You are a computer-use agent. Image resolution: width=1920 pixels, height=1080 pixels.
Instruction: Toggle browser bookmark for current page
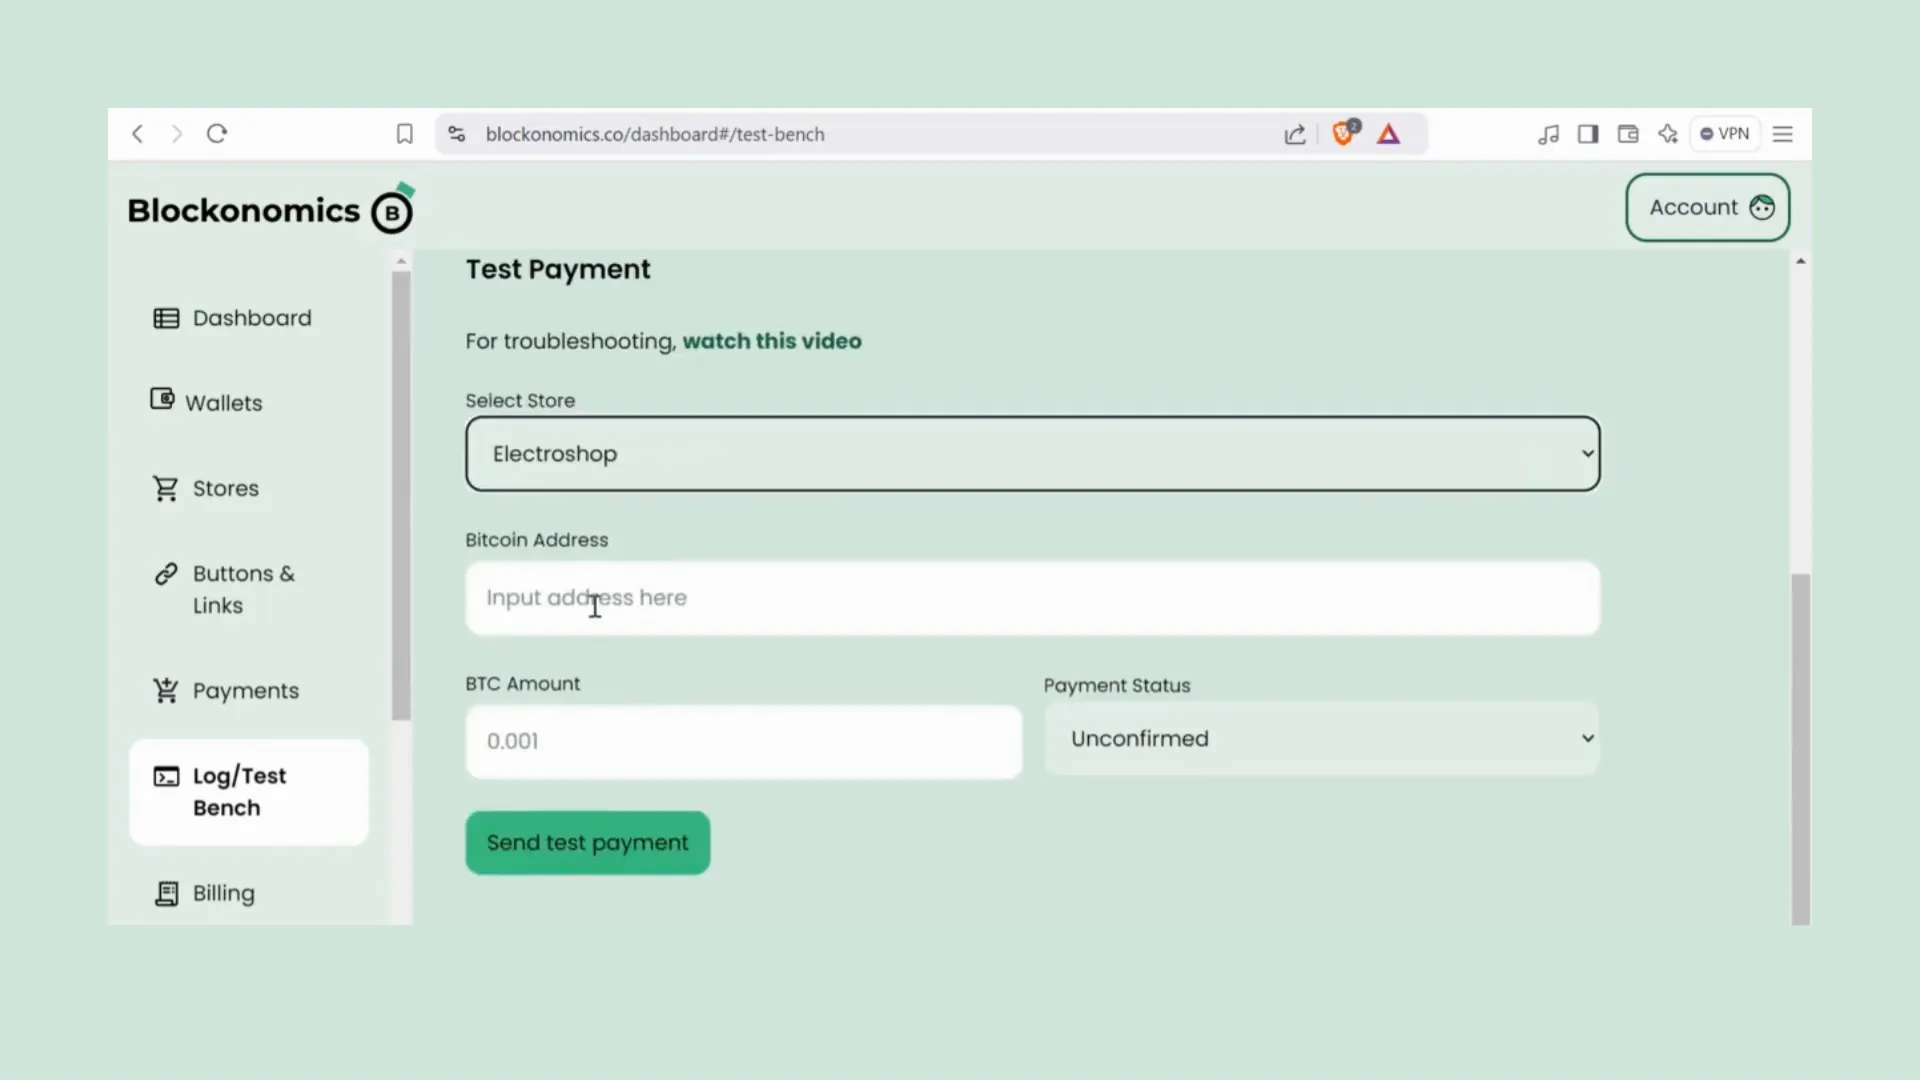tap(405, 133)
